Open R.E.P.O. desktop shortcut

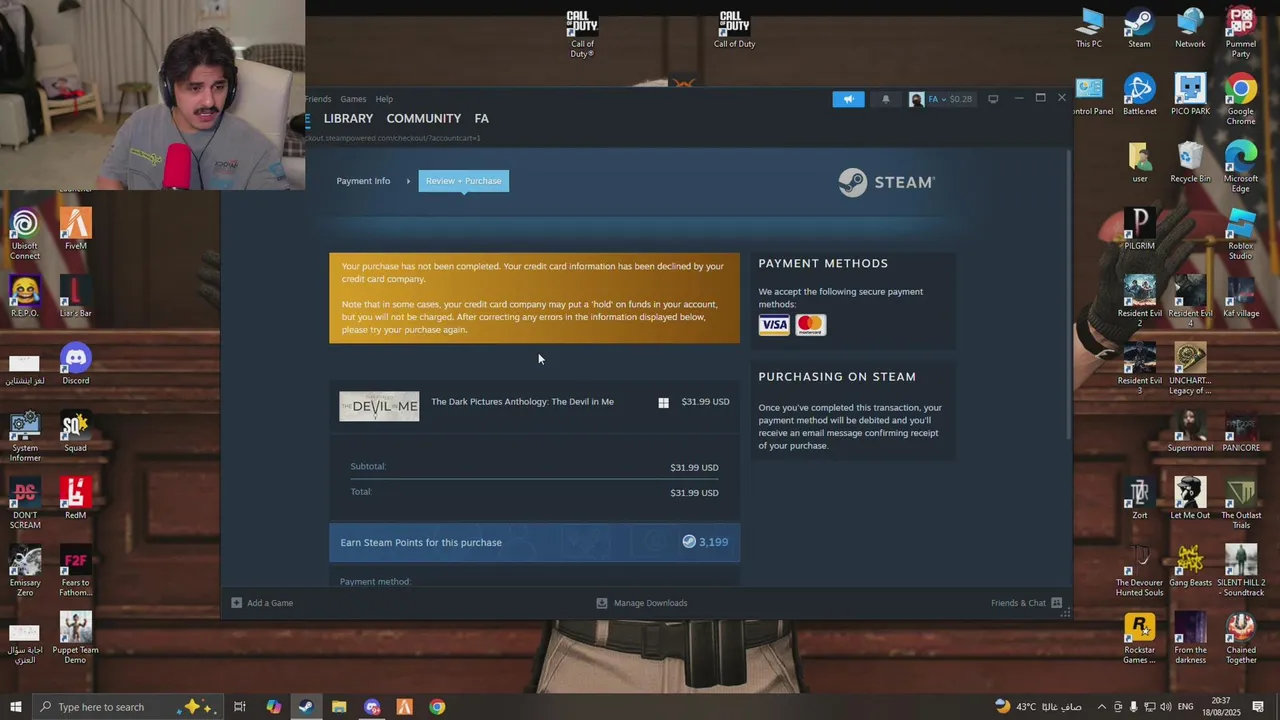point(25,297)
